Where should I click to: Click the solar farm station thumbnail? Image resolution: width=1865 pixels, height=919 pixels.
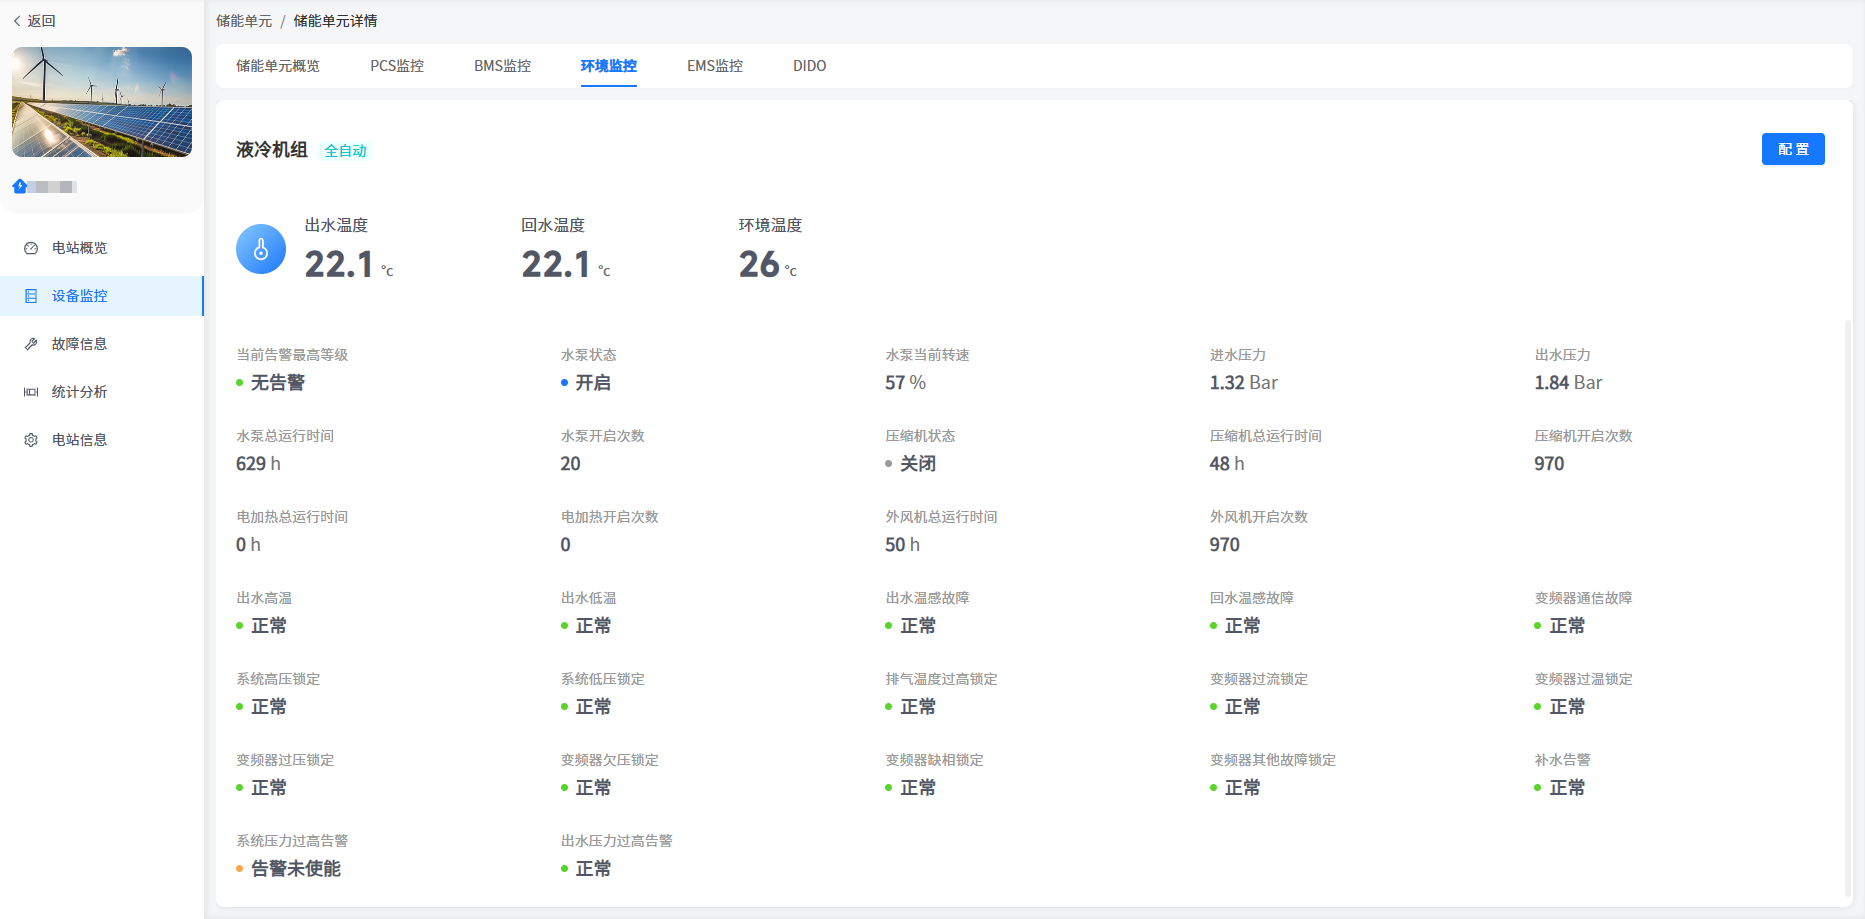point(102,102)
